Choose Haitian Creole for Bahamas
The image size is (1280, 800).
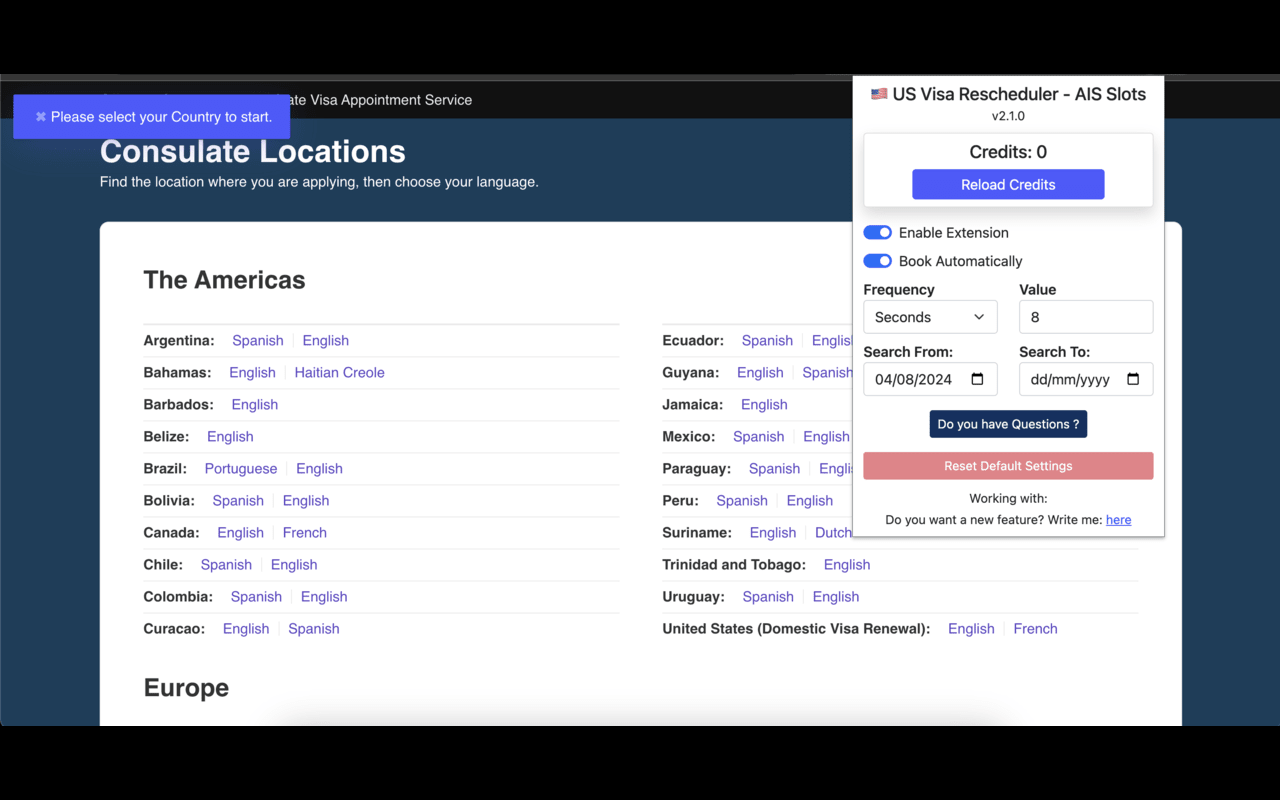[x=340, y=373]
